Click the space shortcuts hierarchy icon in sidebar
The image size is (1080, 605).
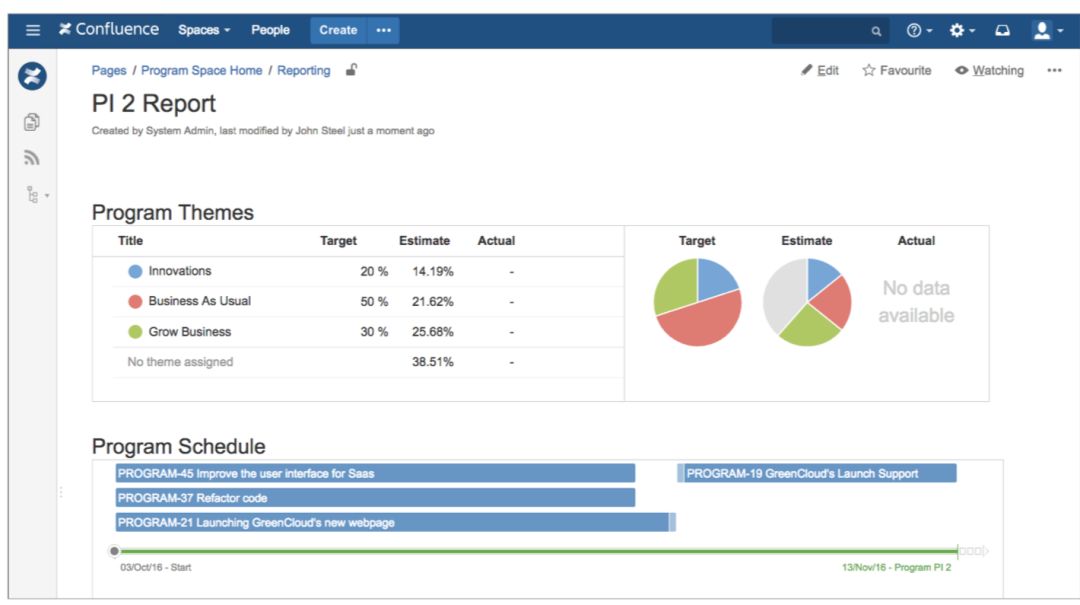coord(31,194)
